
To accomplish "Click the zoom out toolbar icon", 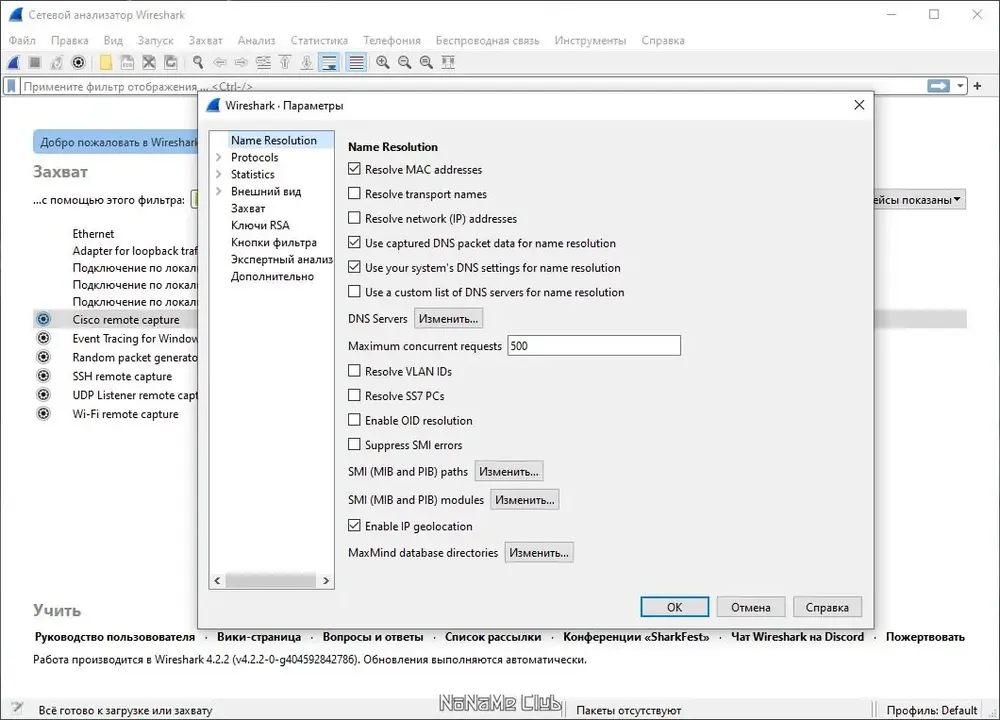I will coord(404,62).
